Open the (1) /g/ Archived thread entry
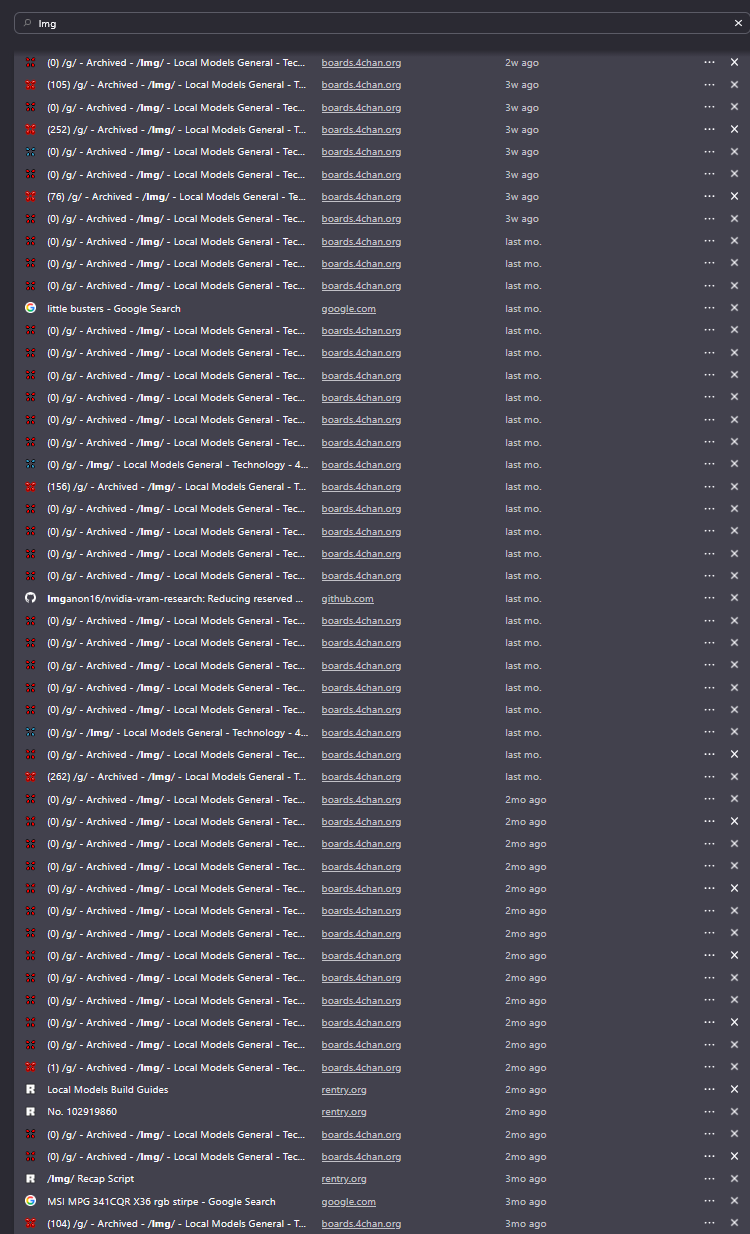 click(176, 1068)
